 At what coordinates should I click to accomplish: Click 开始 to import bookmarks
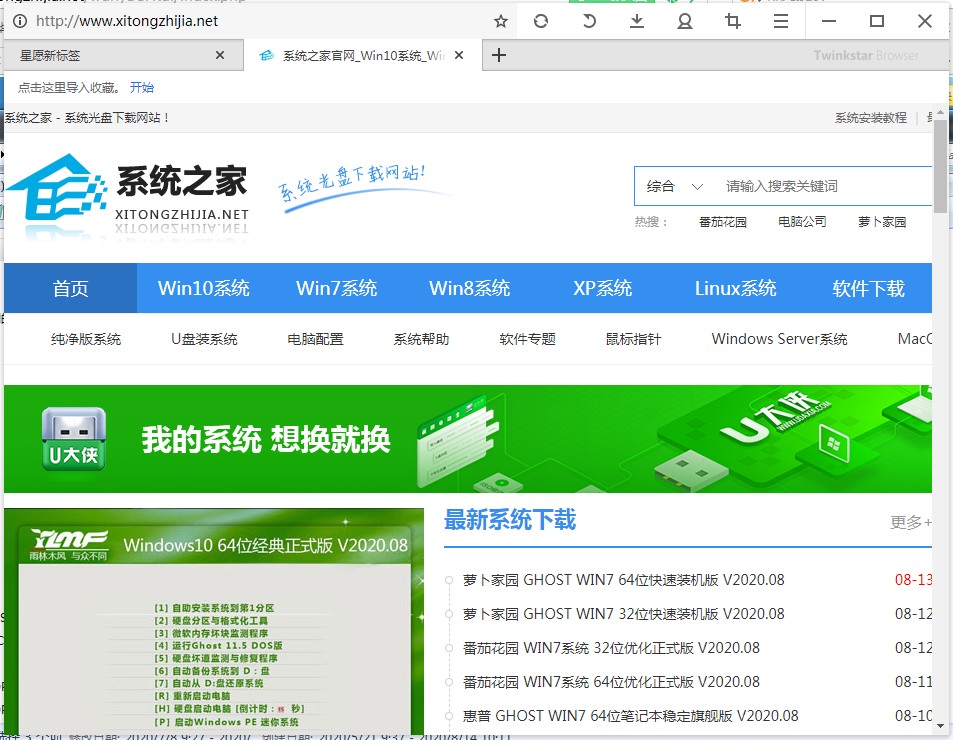142,87
